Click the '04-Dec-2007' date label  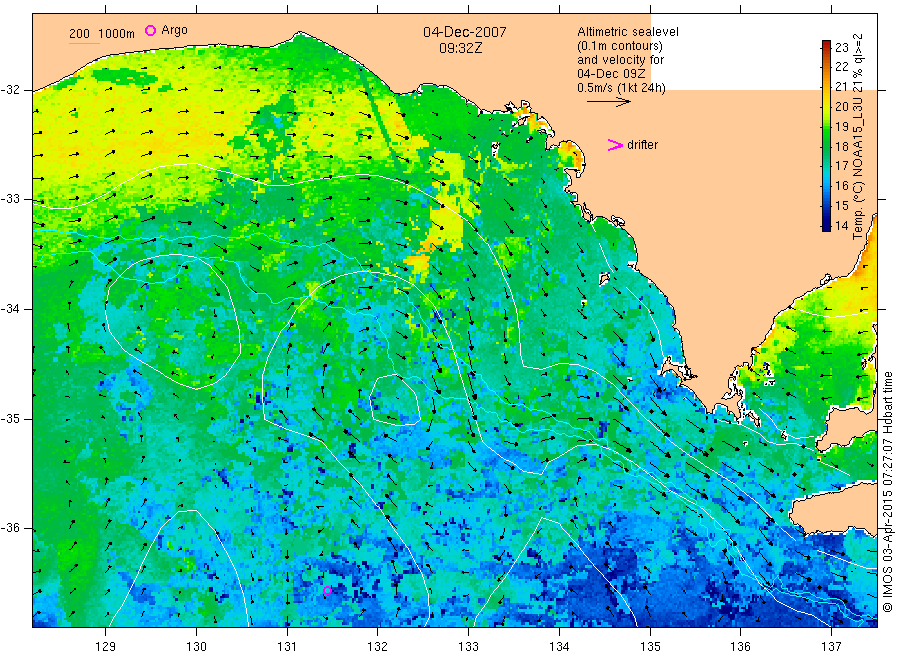(465, 32)
